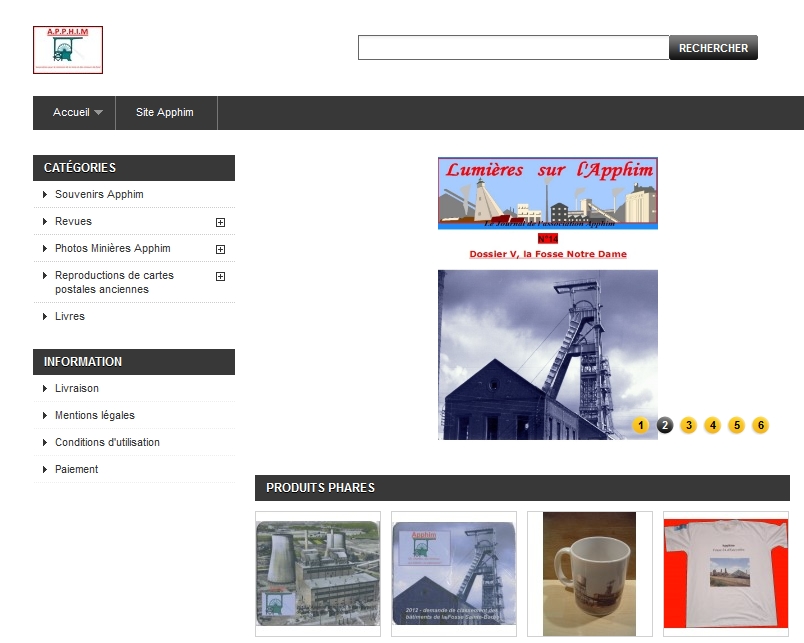
Task: Open the mug product thumbnail
Action: click(x=590, y=574)
